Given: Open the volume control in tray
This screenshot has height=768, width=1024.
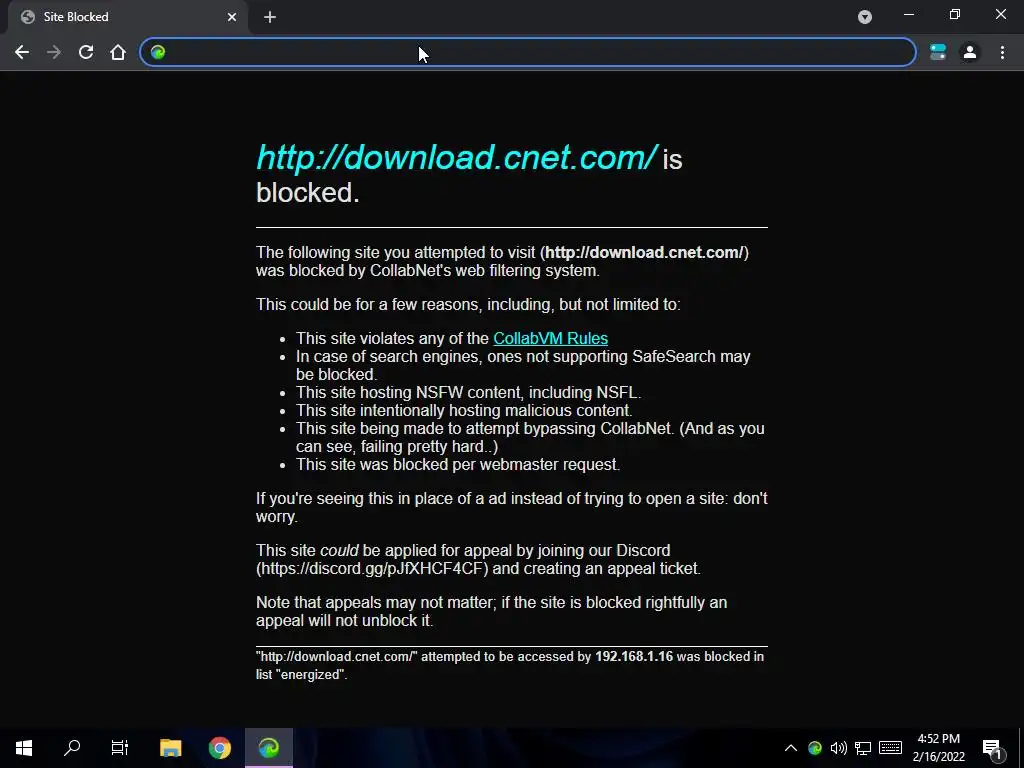Looking at the screenshot, I should pyautogui.click(x=839, y=748).
